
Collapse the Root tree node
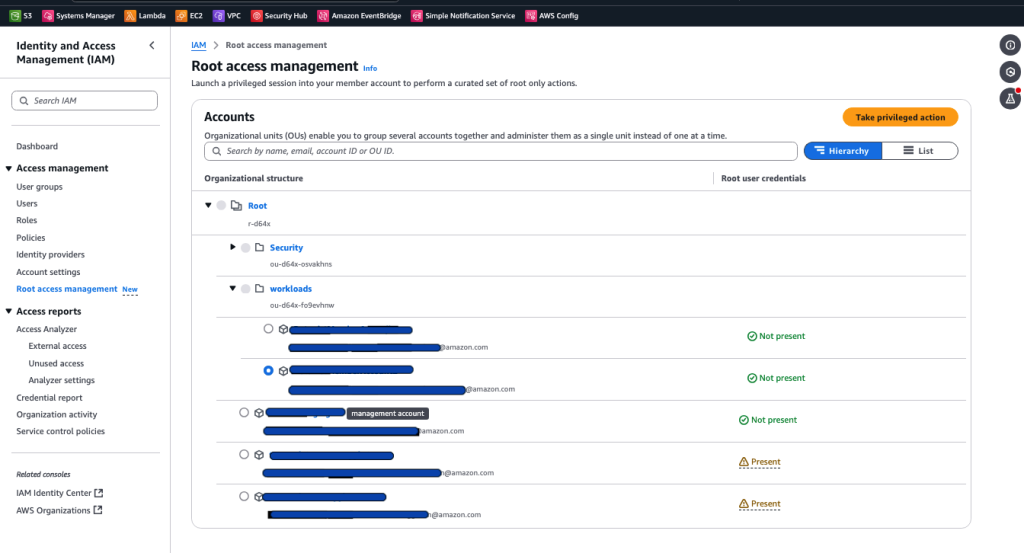208,205
